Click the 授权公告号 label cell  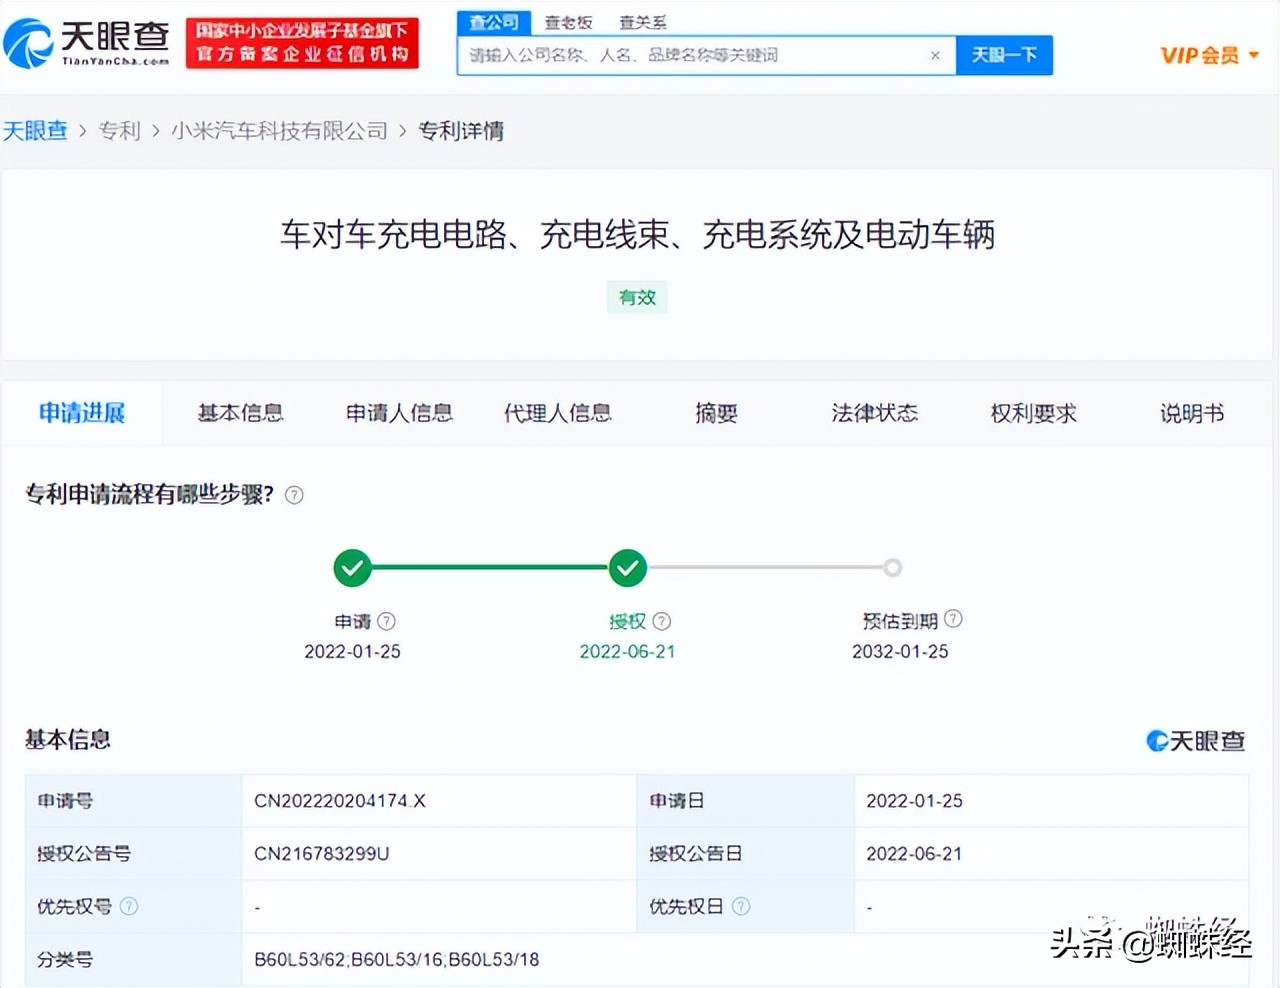point(133,854)
